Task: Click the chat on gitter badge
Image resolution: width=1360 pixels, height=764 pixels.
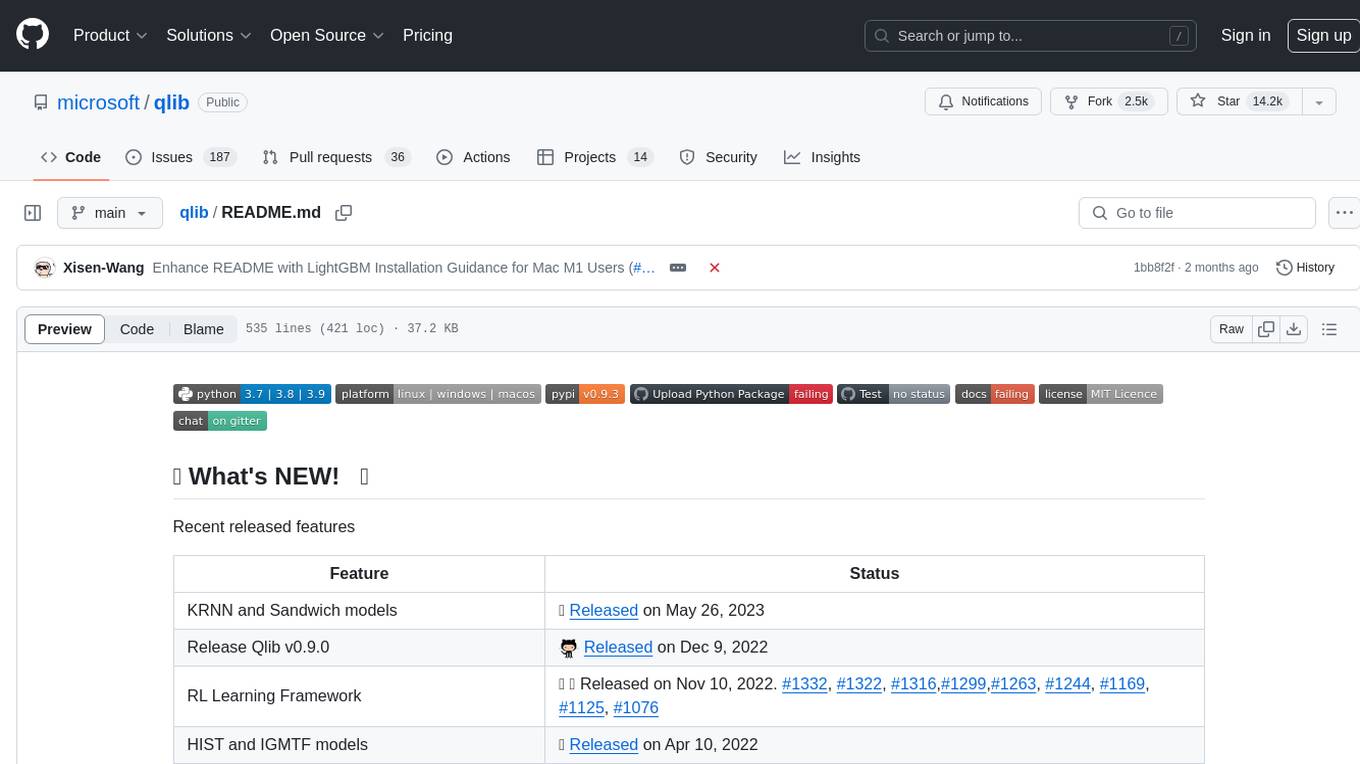Action: (x=220, y=421)
